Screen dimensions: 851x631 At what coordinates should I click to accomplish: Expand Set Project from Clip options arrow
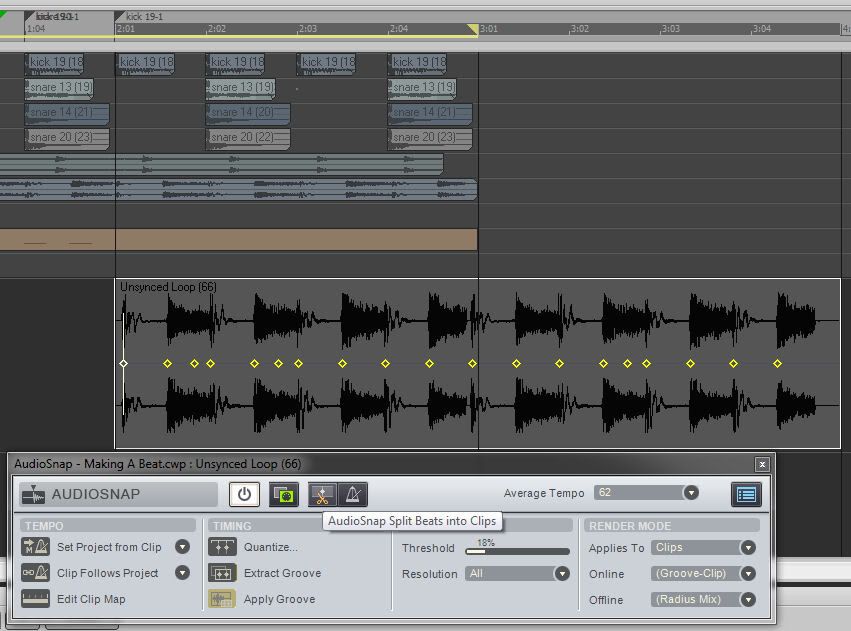(182, 547)
